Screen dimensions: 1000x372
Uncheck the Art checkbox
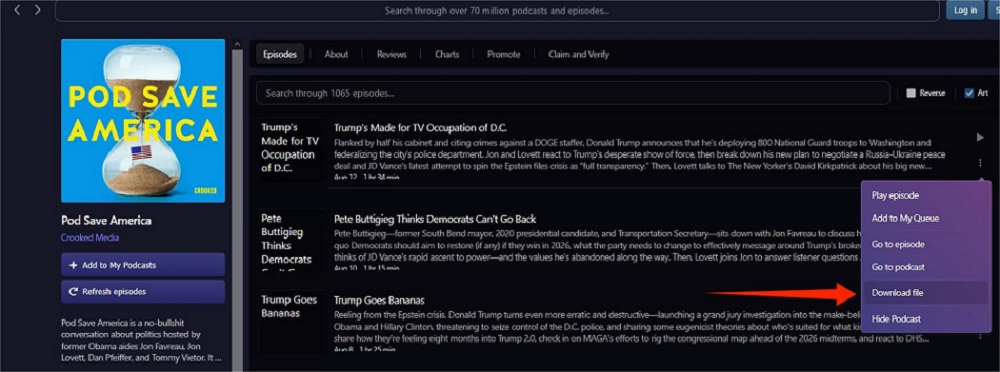coord(969,93)
